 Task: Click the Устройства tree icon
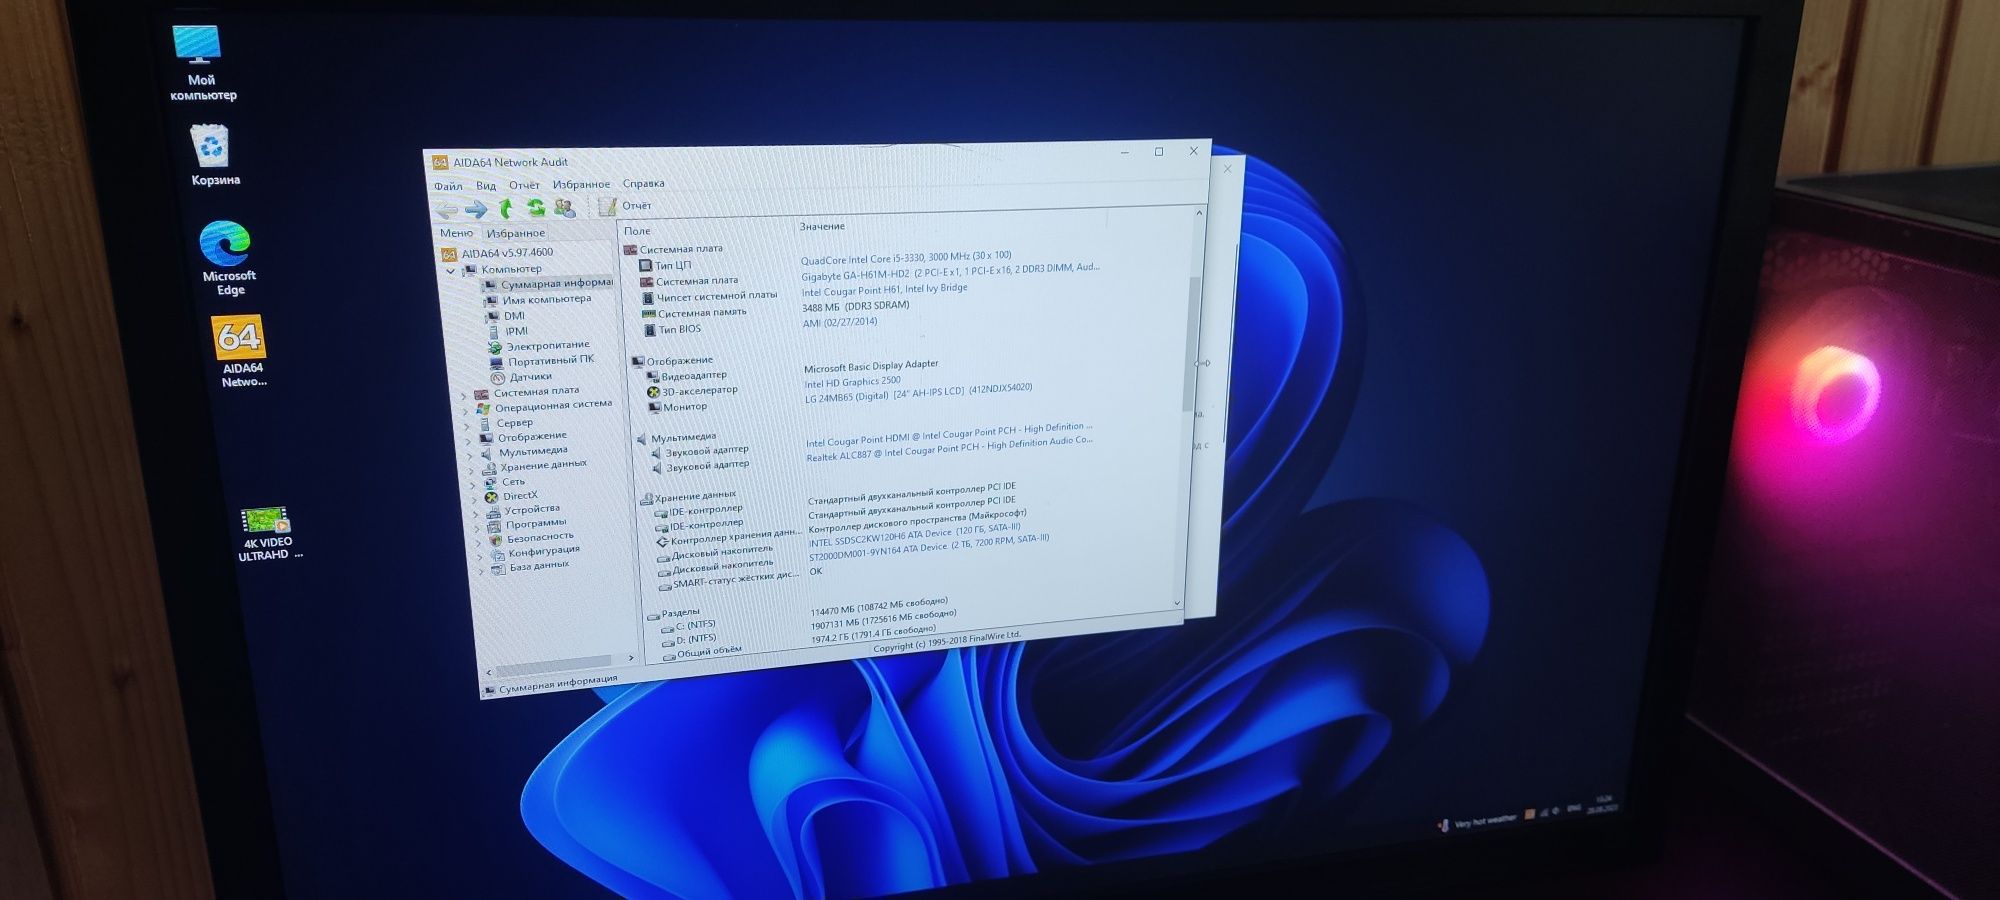[493, 512]
